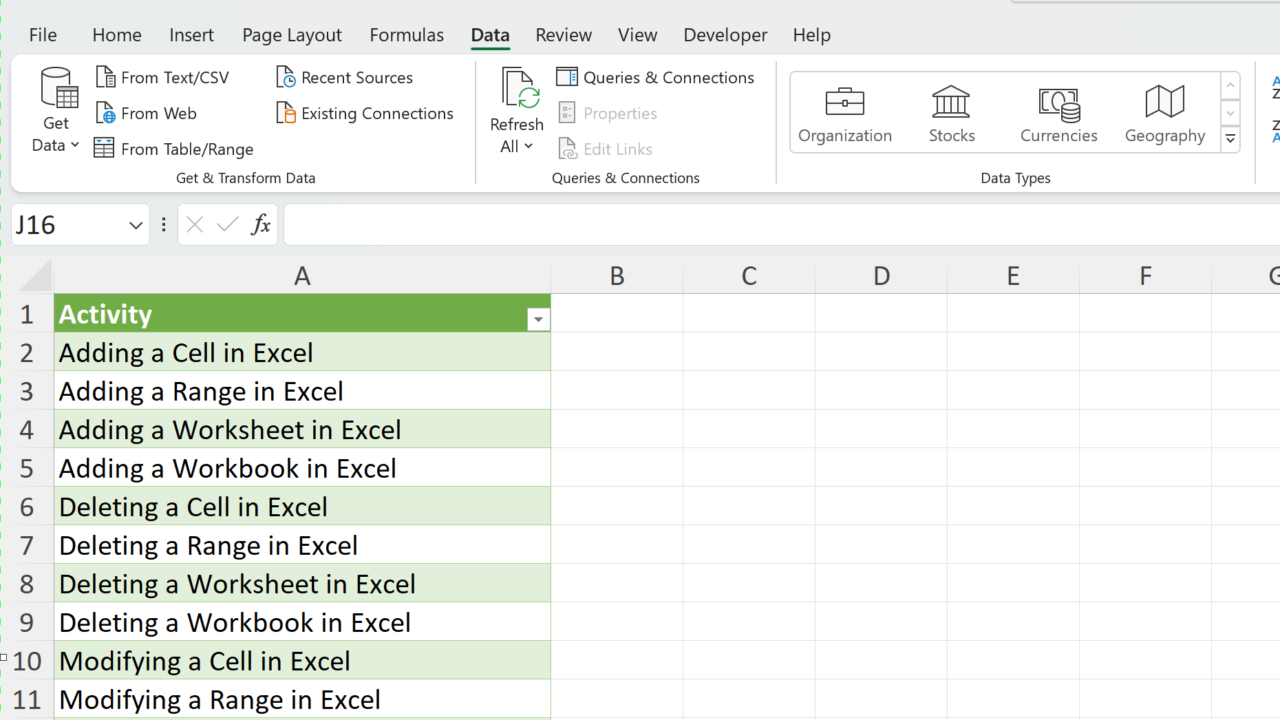Click From Table/Range icon
Screen dimensions: 1280x720
click(x=104, y=149)
